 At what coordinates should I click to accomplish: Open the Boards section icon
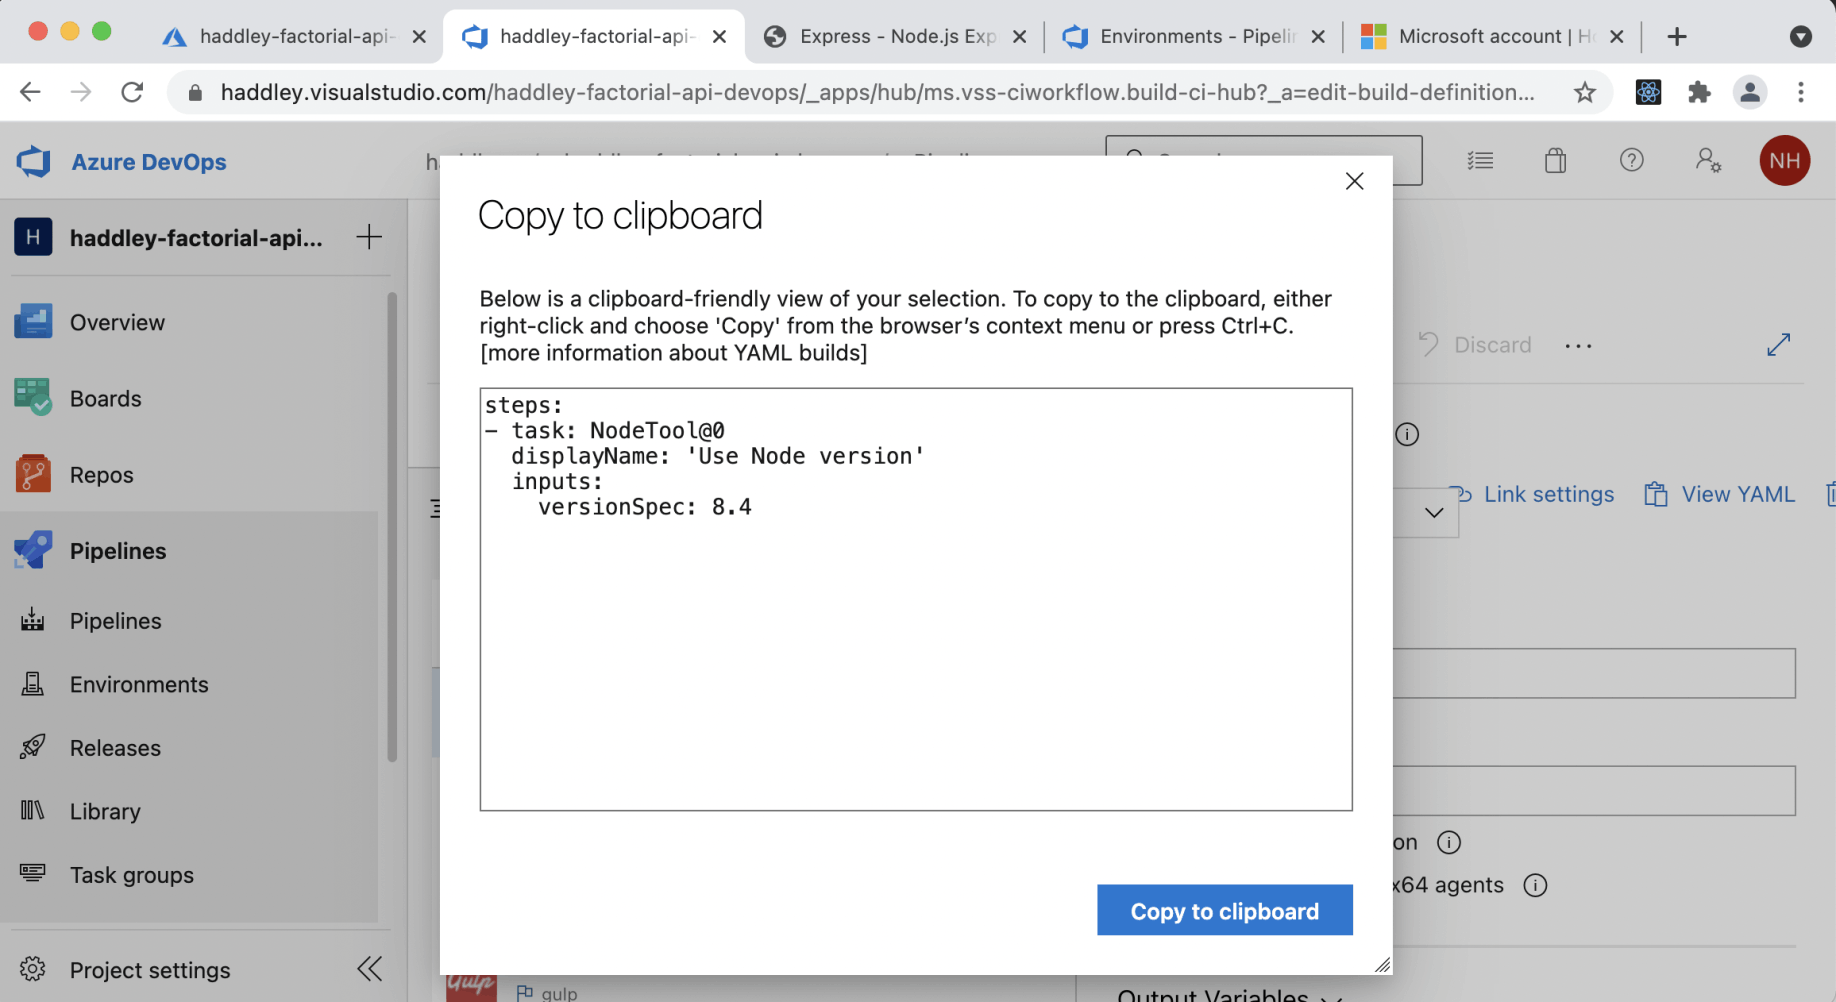[x=33, y=398]
